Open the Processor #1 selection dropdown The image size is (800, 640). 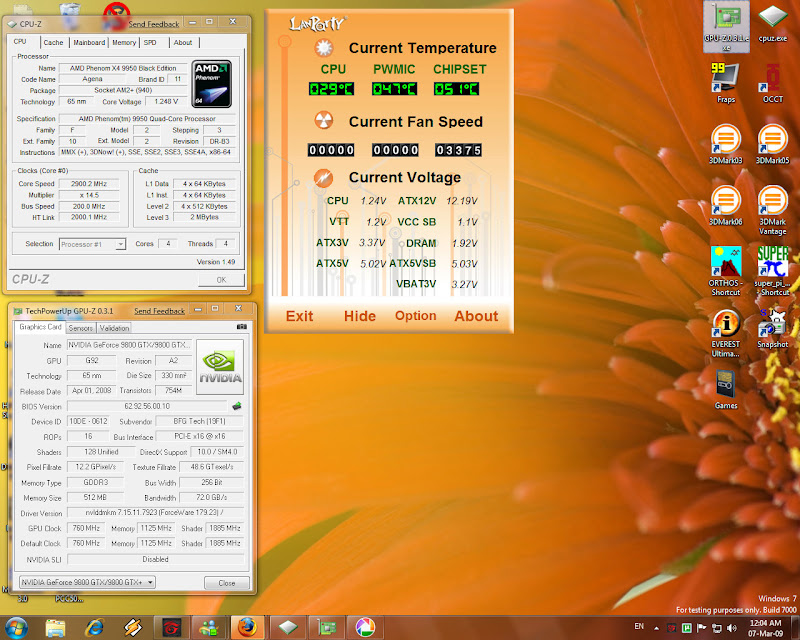[92, 244]
